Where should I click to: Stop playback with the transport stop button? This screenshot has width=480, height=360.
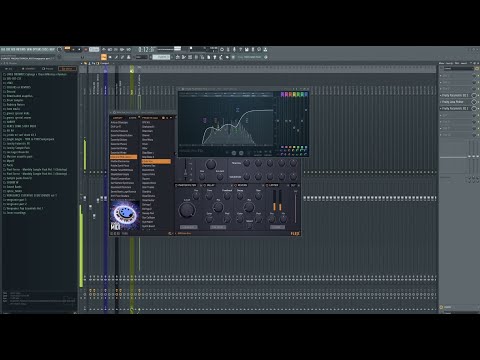[79, 49]
